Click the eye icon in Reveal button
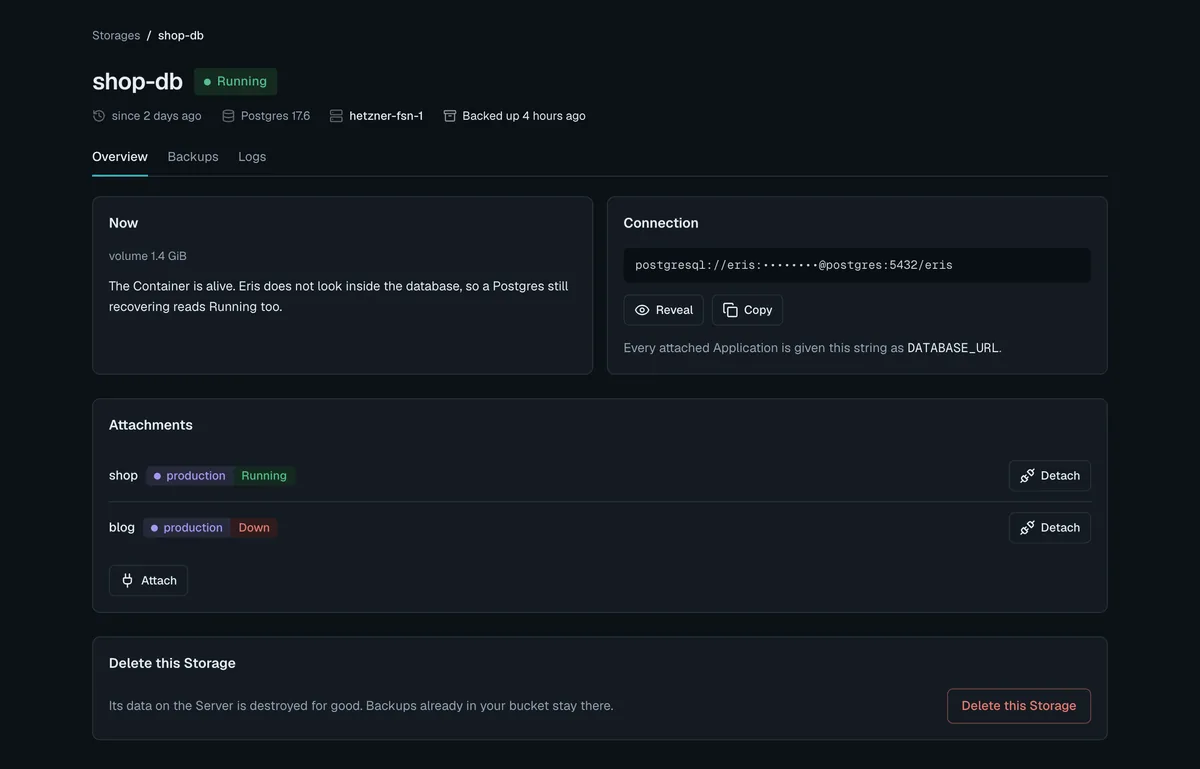This screenshot has width=1200, height=769. tap(642, 310)
